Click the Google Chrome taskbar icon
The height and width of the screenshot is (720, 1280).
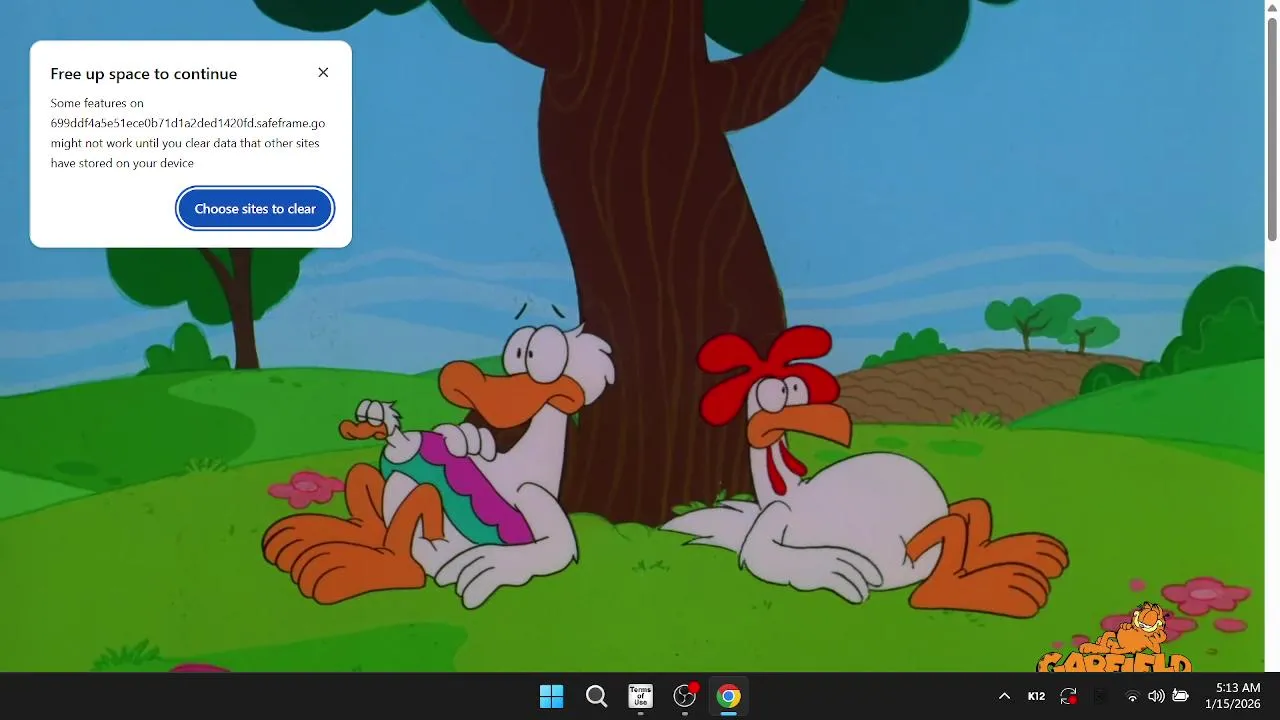729,696
